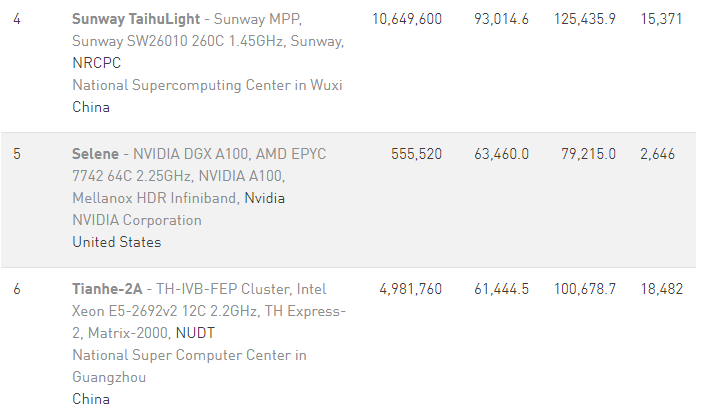The height and width of the screenshot is (413, 704).
Task: Click rank number 5 in the list
Action: (x=17, y=154)
